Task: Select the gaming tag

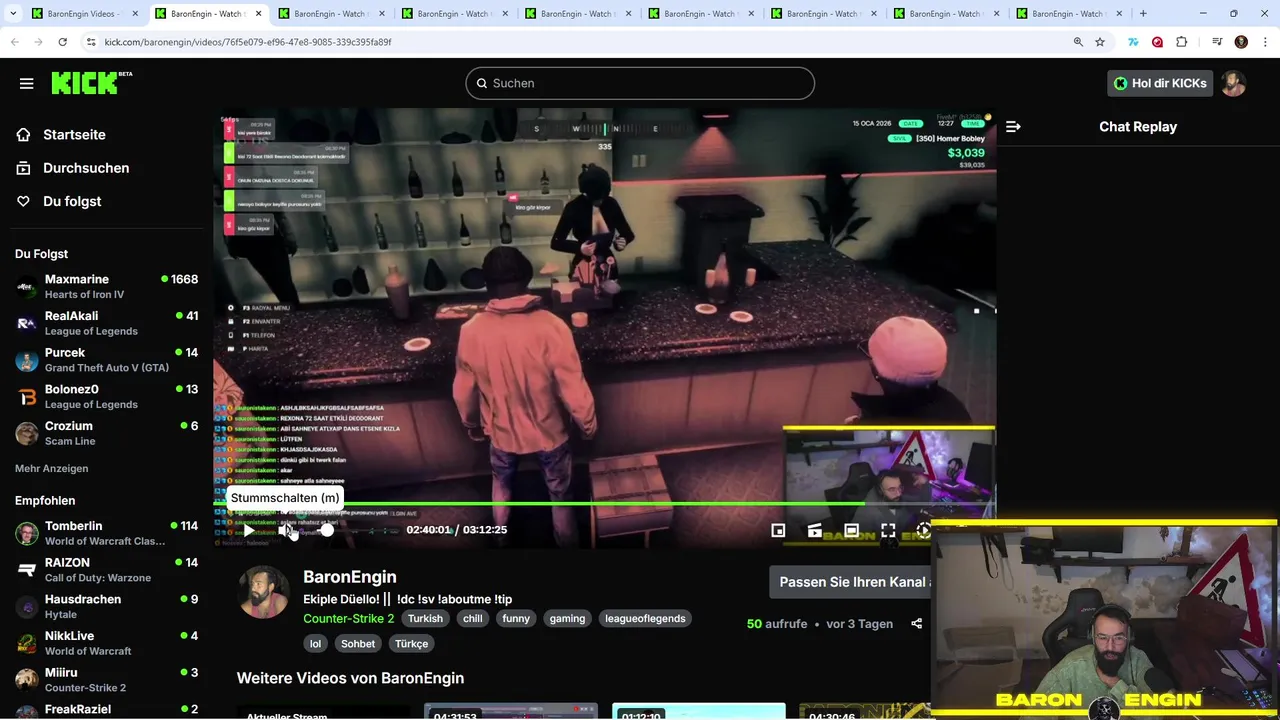Action: click(x=567, y=618)
